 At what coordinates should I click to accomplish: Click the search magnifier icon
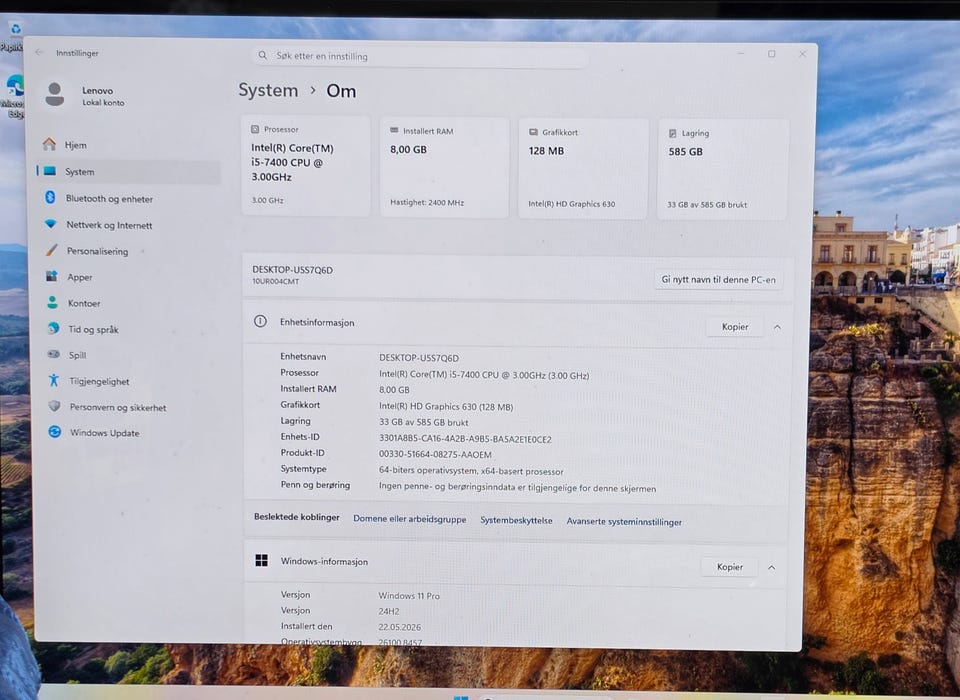[263, 55]
